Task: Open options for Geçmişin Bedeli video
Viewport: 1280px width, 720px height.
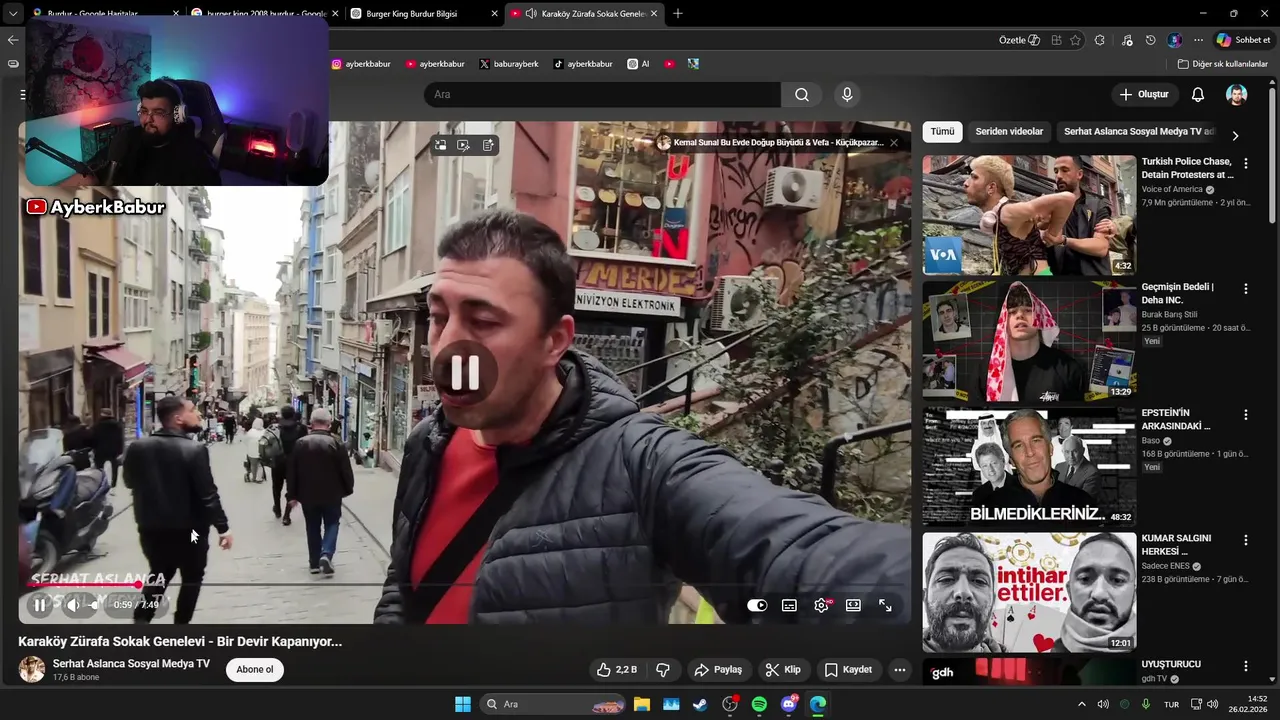Action: [1246, 289]
